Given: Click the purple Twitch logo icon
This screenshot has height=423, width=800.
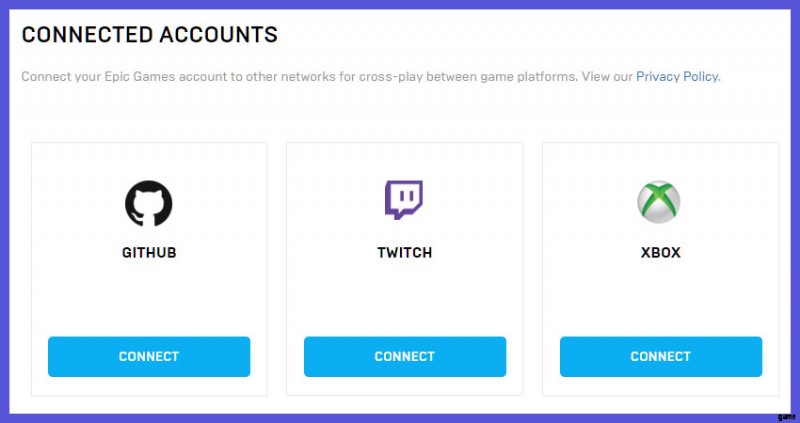Looking at the screenshot, I should click(x=404, y=200).
